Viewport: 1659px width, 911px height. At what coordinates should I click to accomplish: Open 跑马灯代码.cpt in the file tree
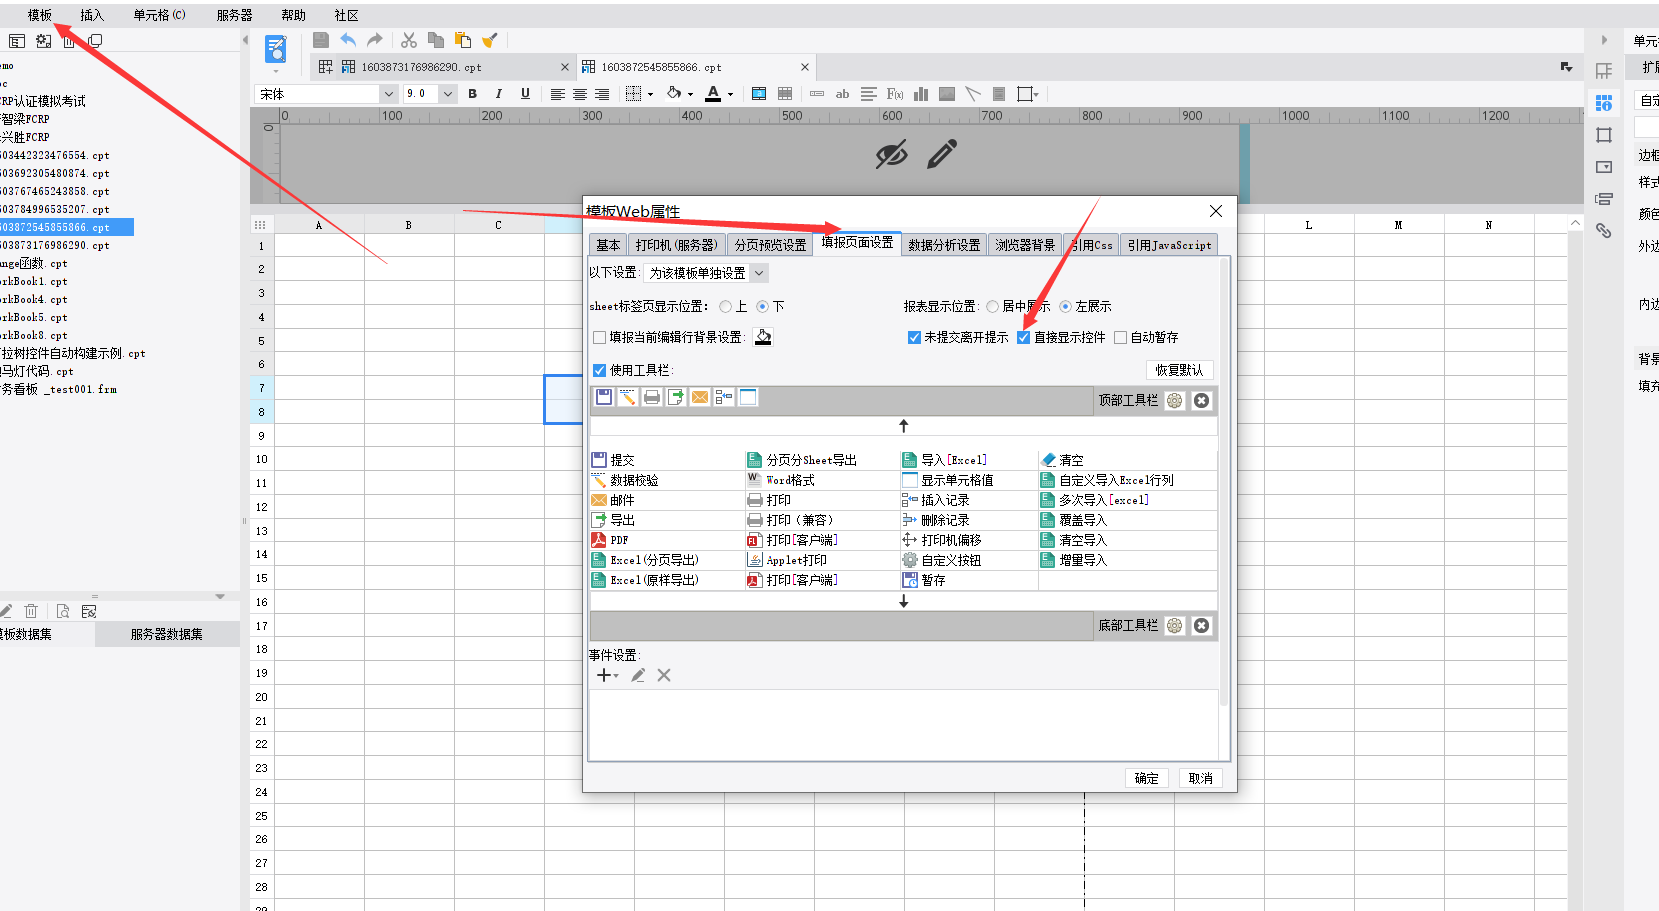coord(37,371)
